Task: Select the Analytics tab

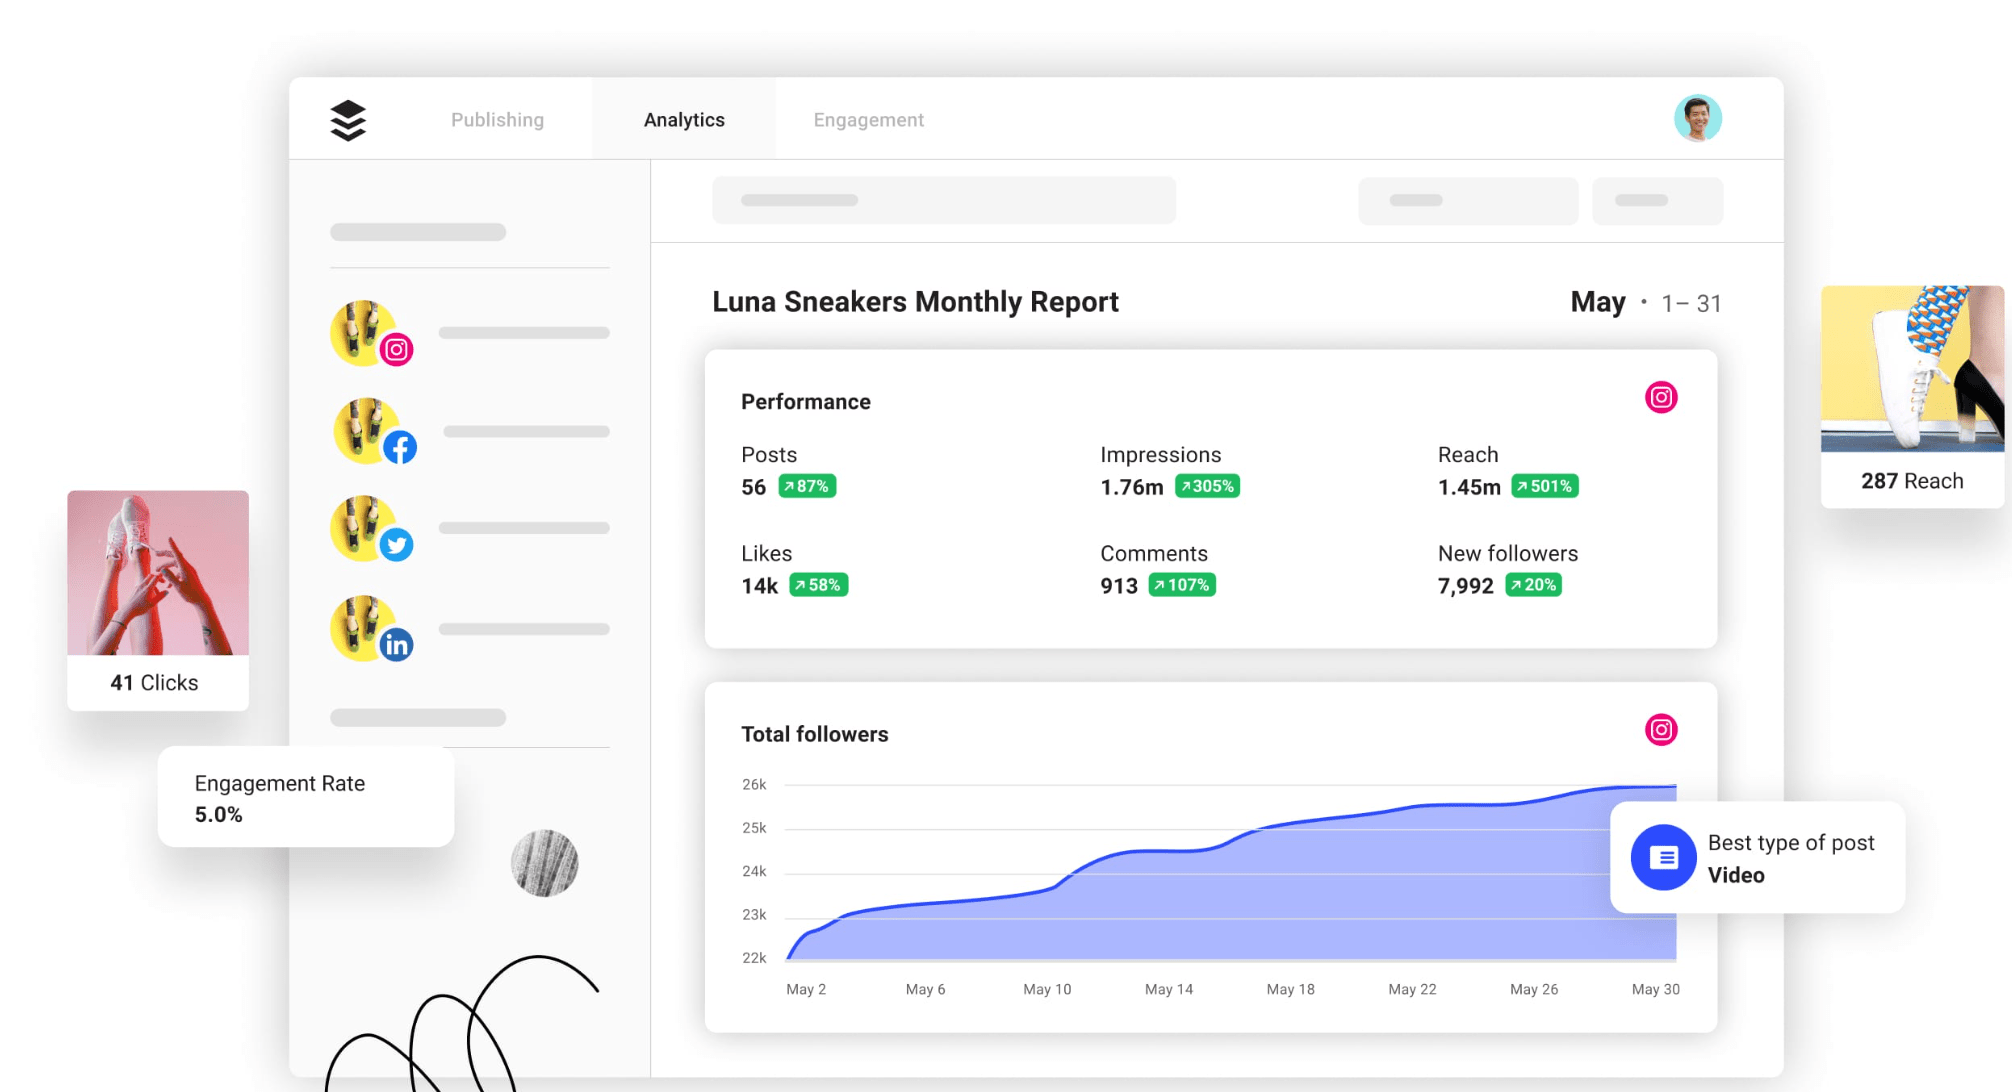Action: [684, 119]
